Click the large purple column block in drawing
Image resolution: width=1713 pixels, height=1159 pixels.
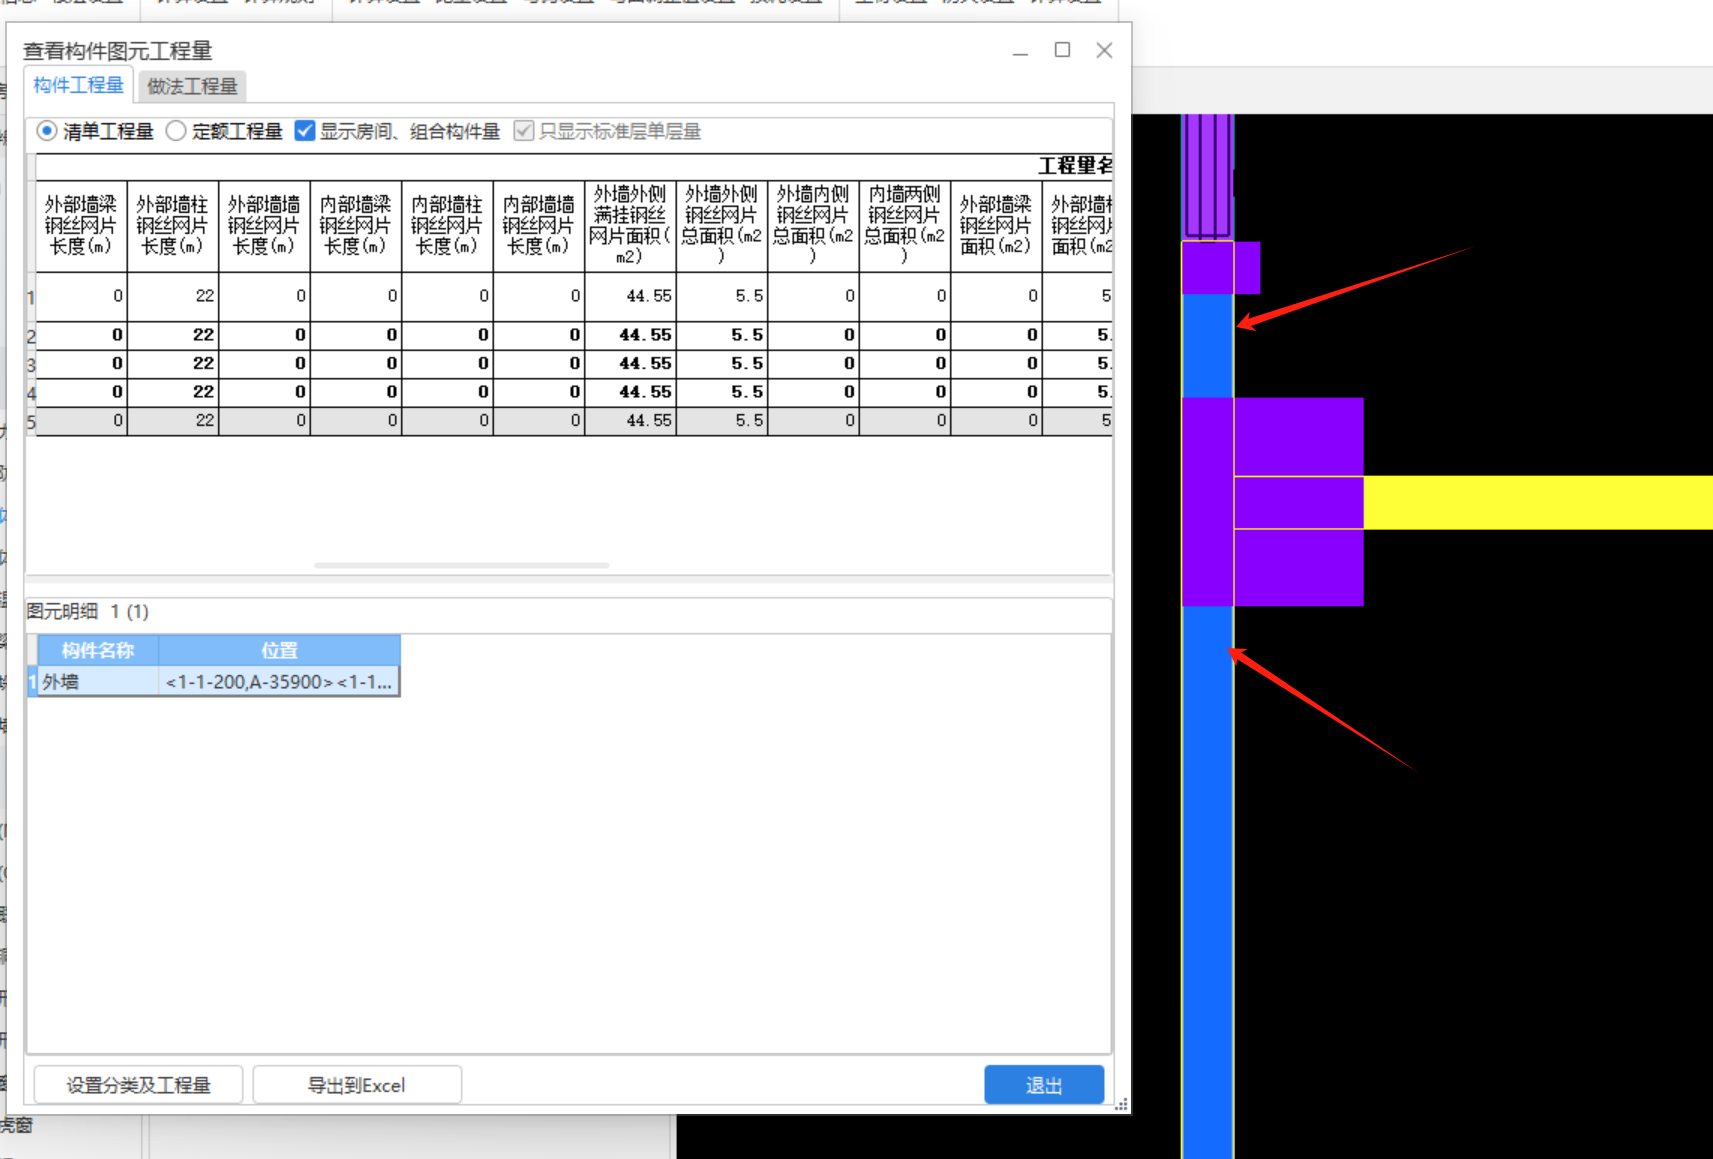(1272, 502)
